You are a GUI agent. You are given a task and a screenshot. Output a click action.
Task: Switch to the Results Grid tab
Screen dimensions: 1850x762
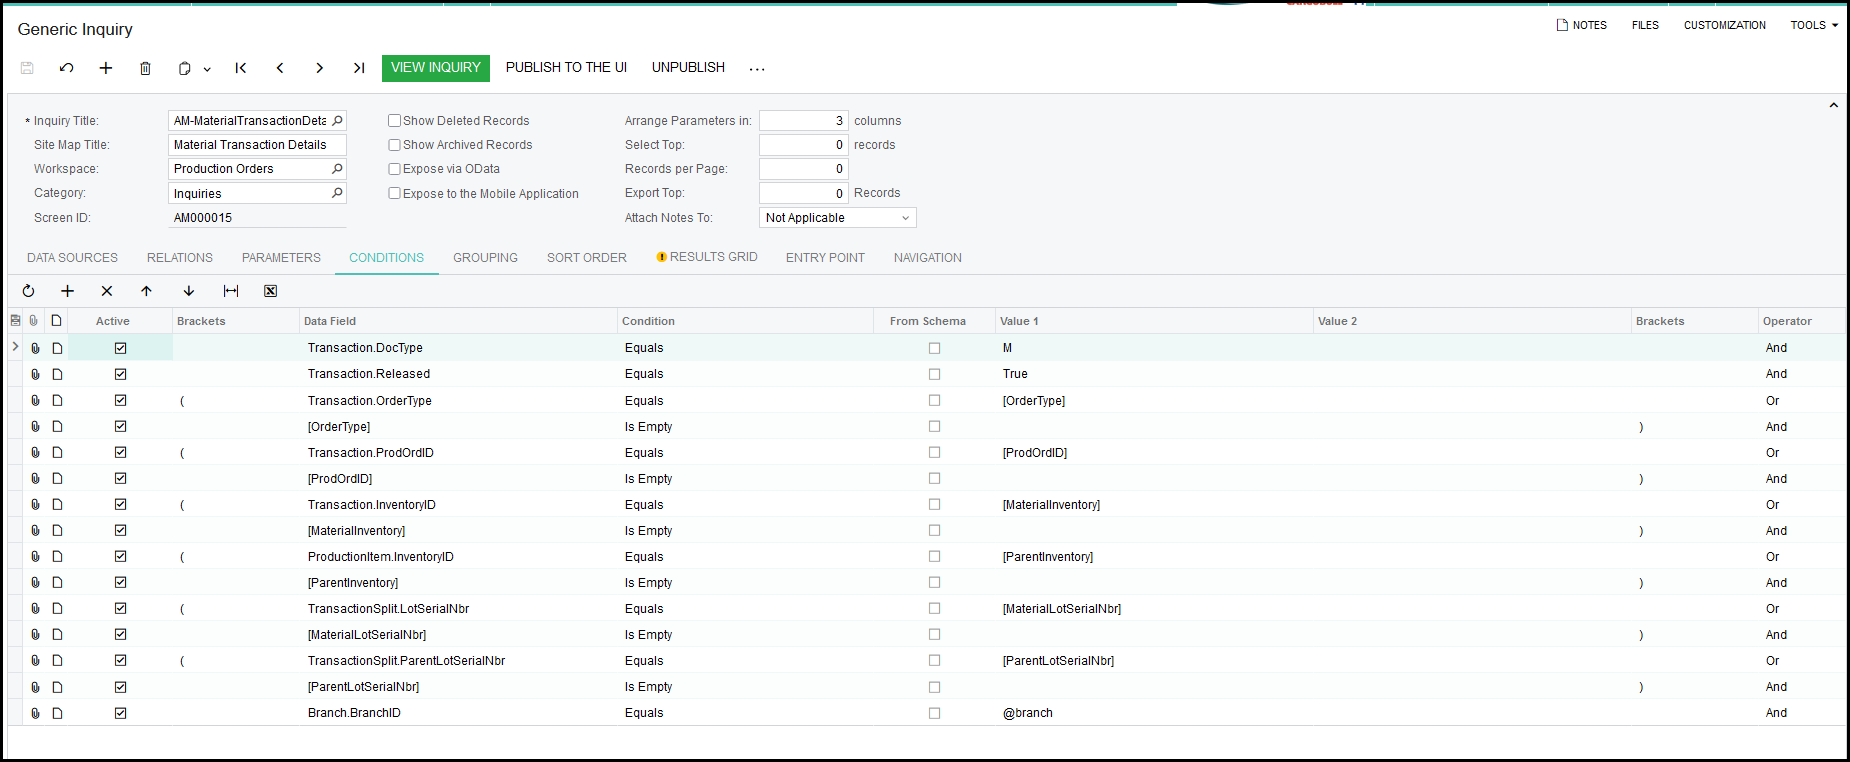pyautogui.click(x=712, y=257)
